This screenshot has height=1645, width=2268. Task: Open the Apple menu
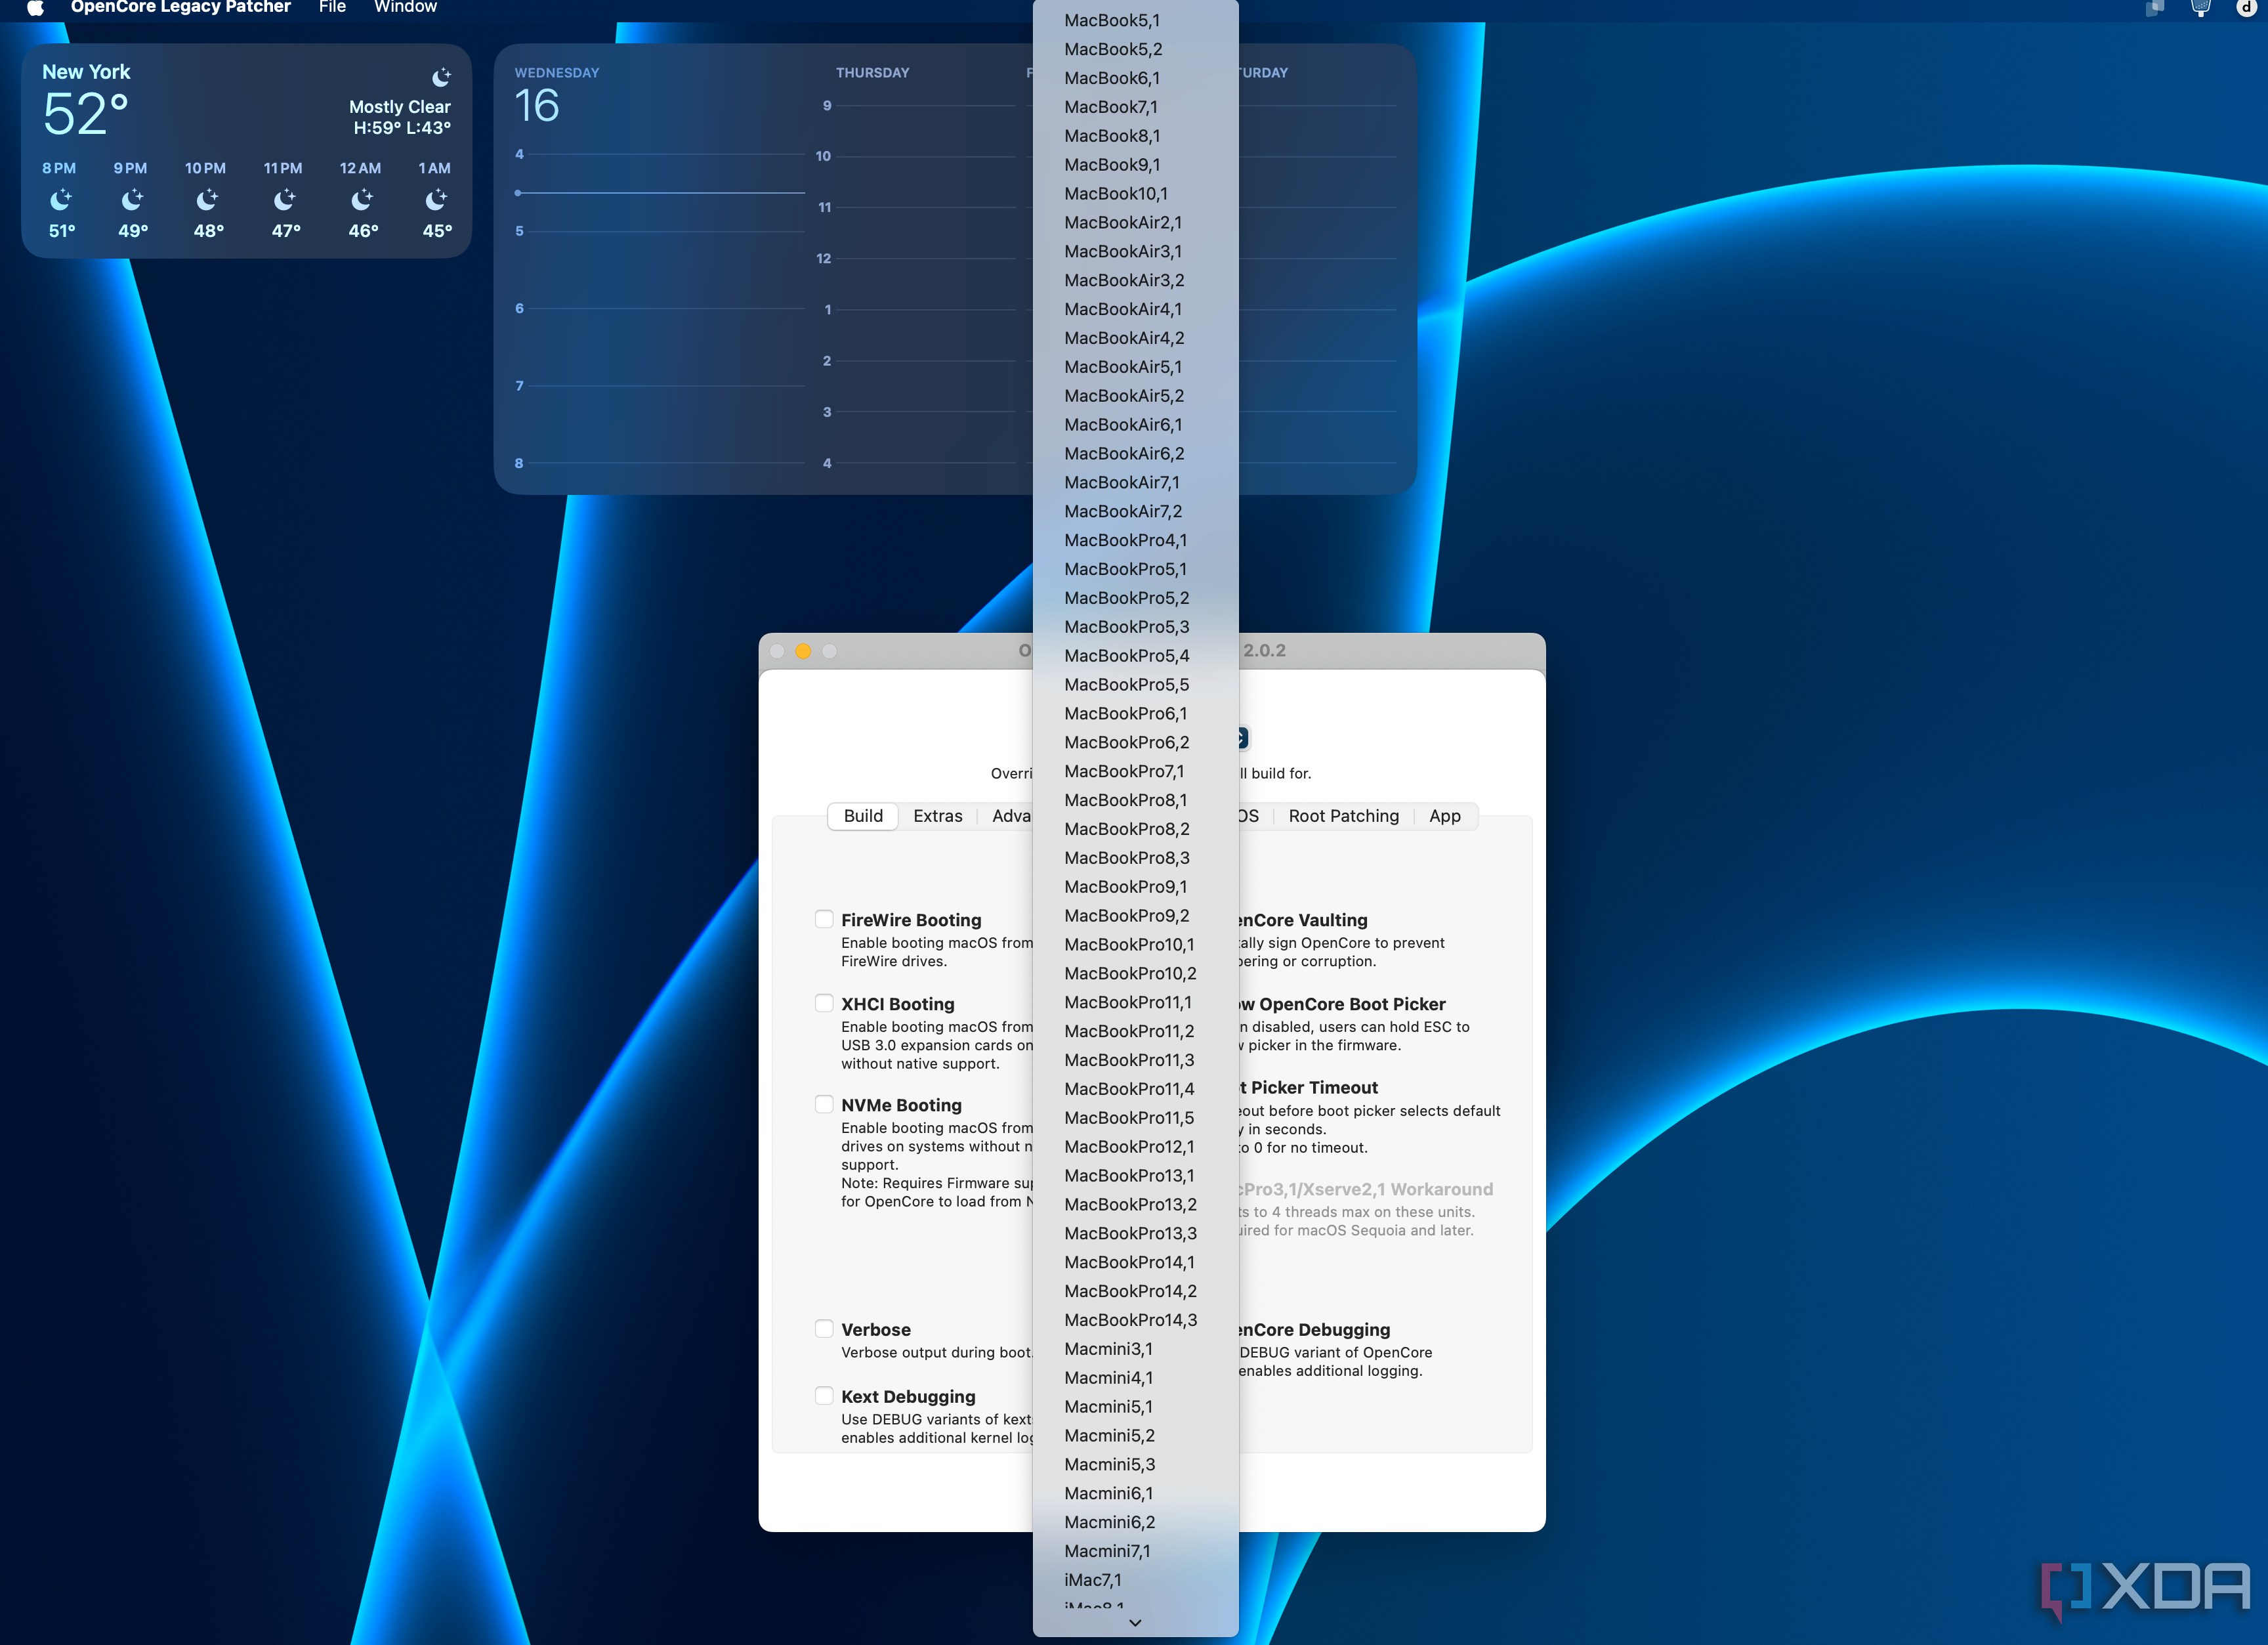(35, 8)
